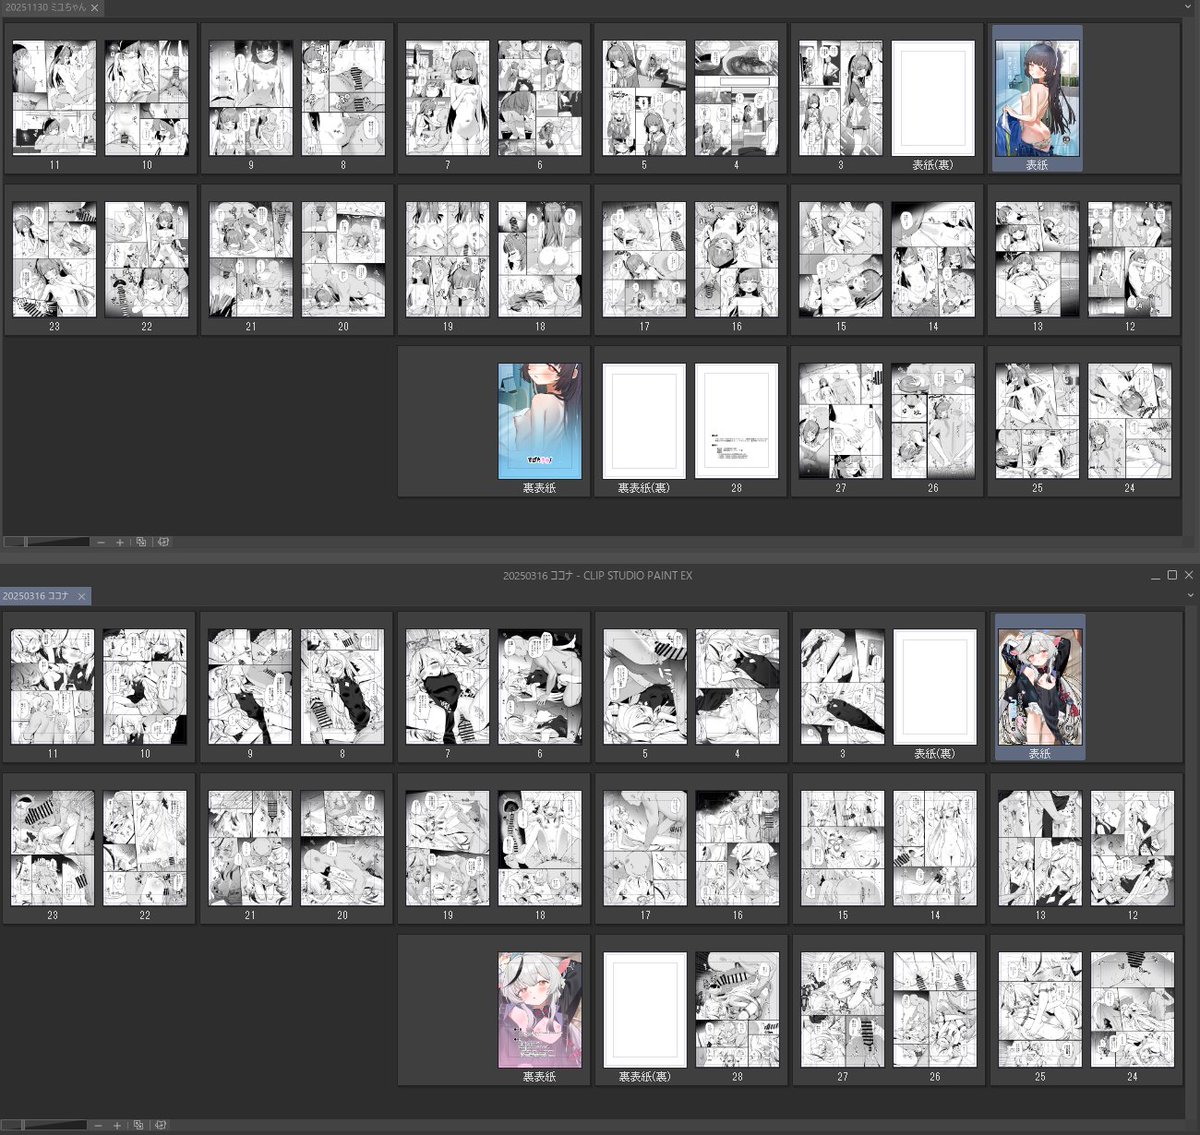Open page 9 thumbnail in ミコちゃん window
Image resolution: width=1200 pixels, height=1135 pixels.
tap(251, 98)
